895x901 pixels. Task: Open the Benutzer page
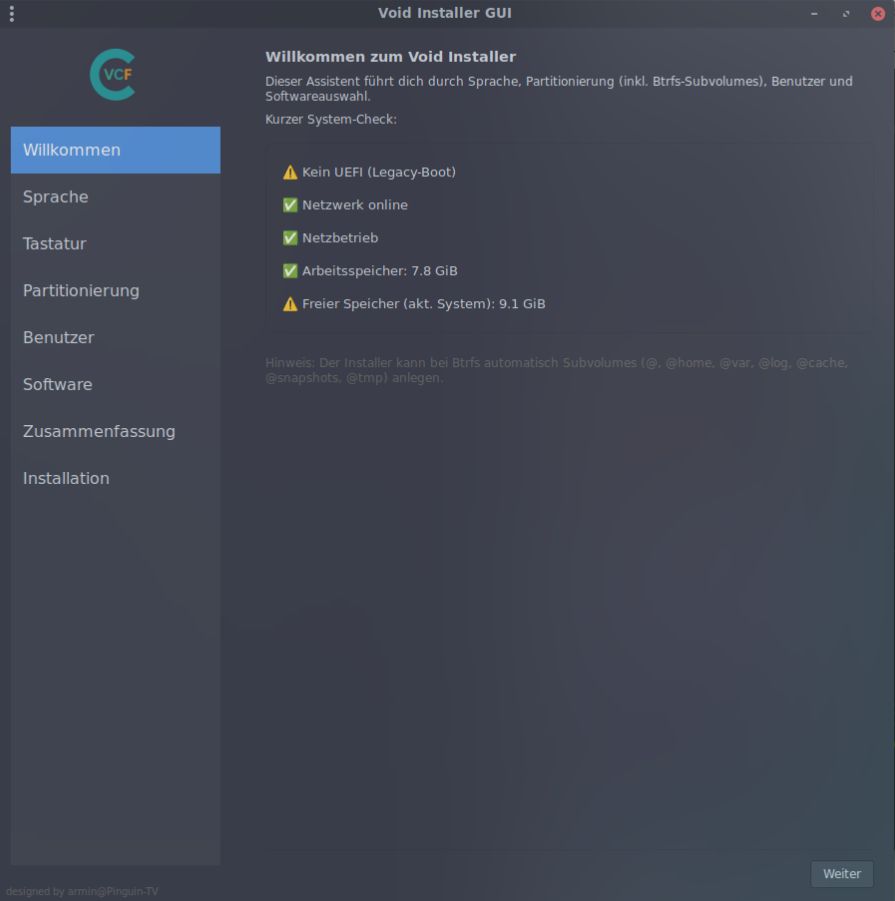[x=115, y=338]
